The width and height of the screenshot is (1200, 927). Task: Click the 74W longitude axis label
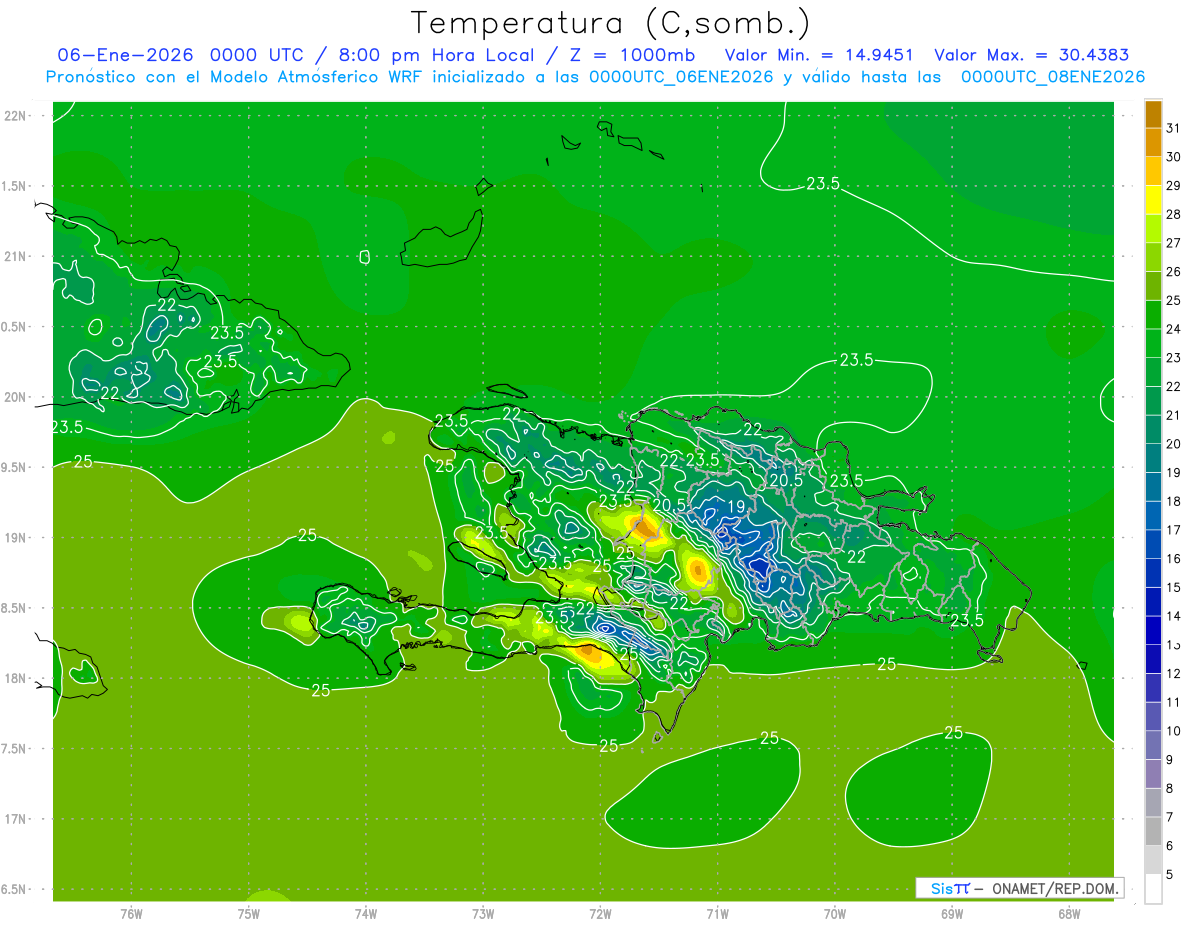[x=366, y=914]
